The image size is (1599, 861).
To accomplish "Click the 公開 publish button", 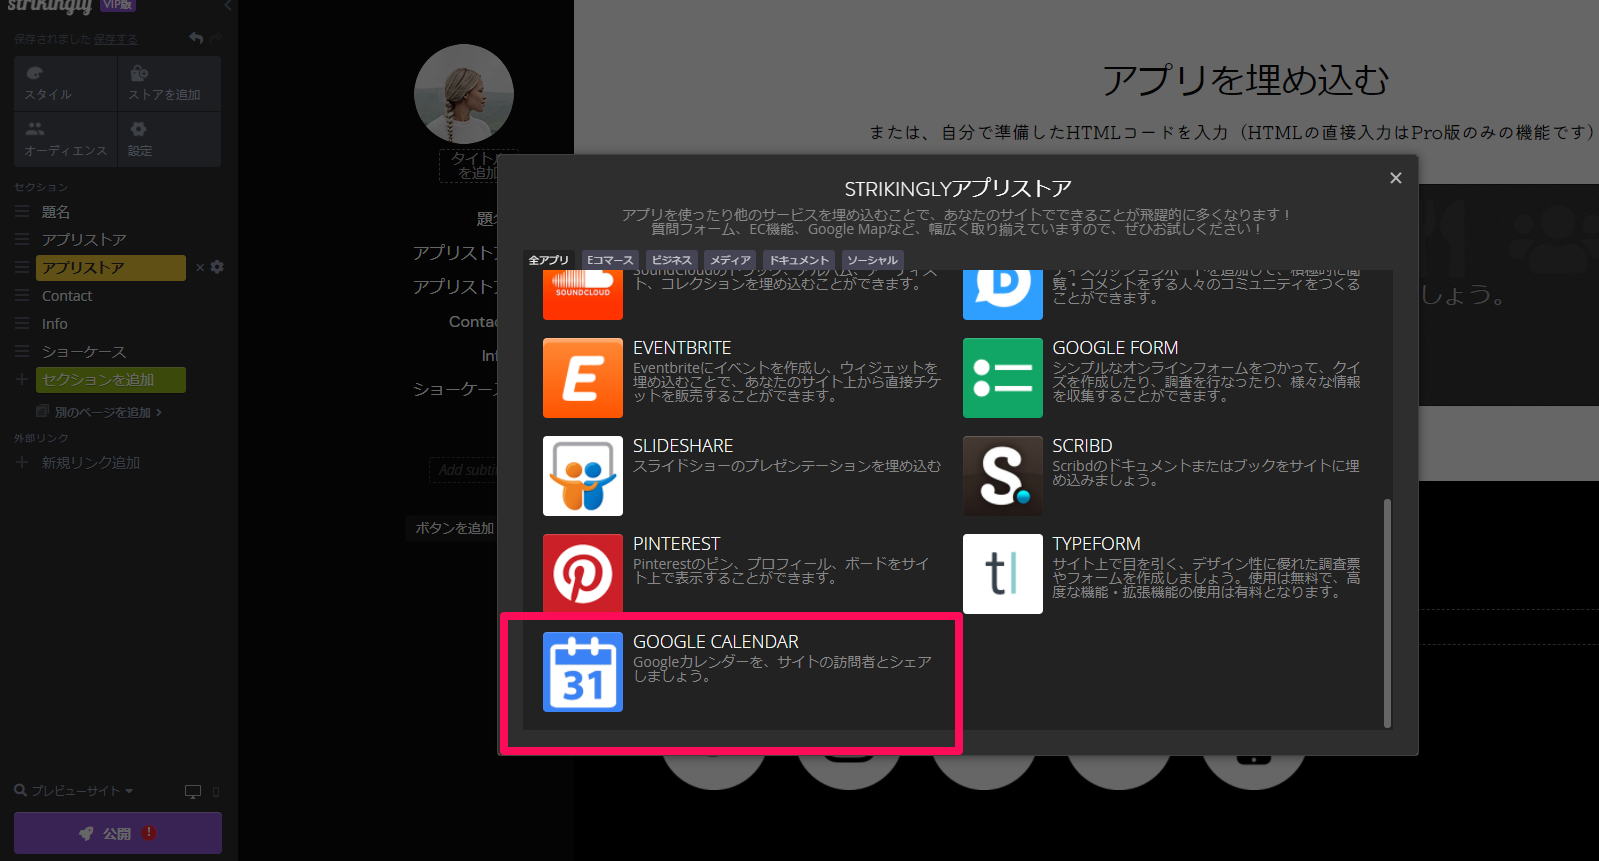I will tap(118, 833).
